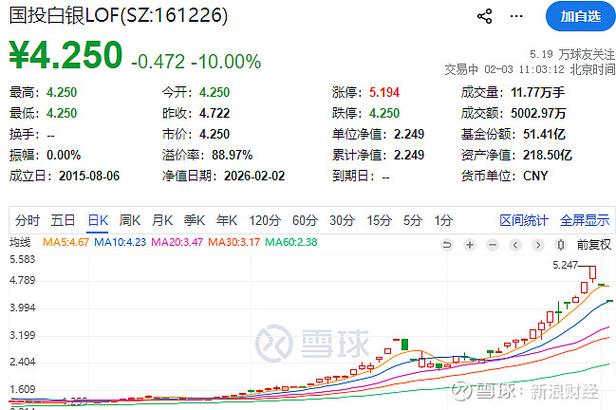Viewport: 616px width, 410px height.
Task: Click the change value -0.472 -10.00%
Action: (196, 62)
